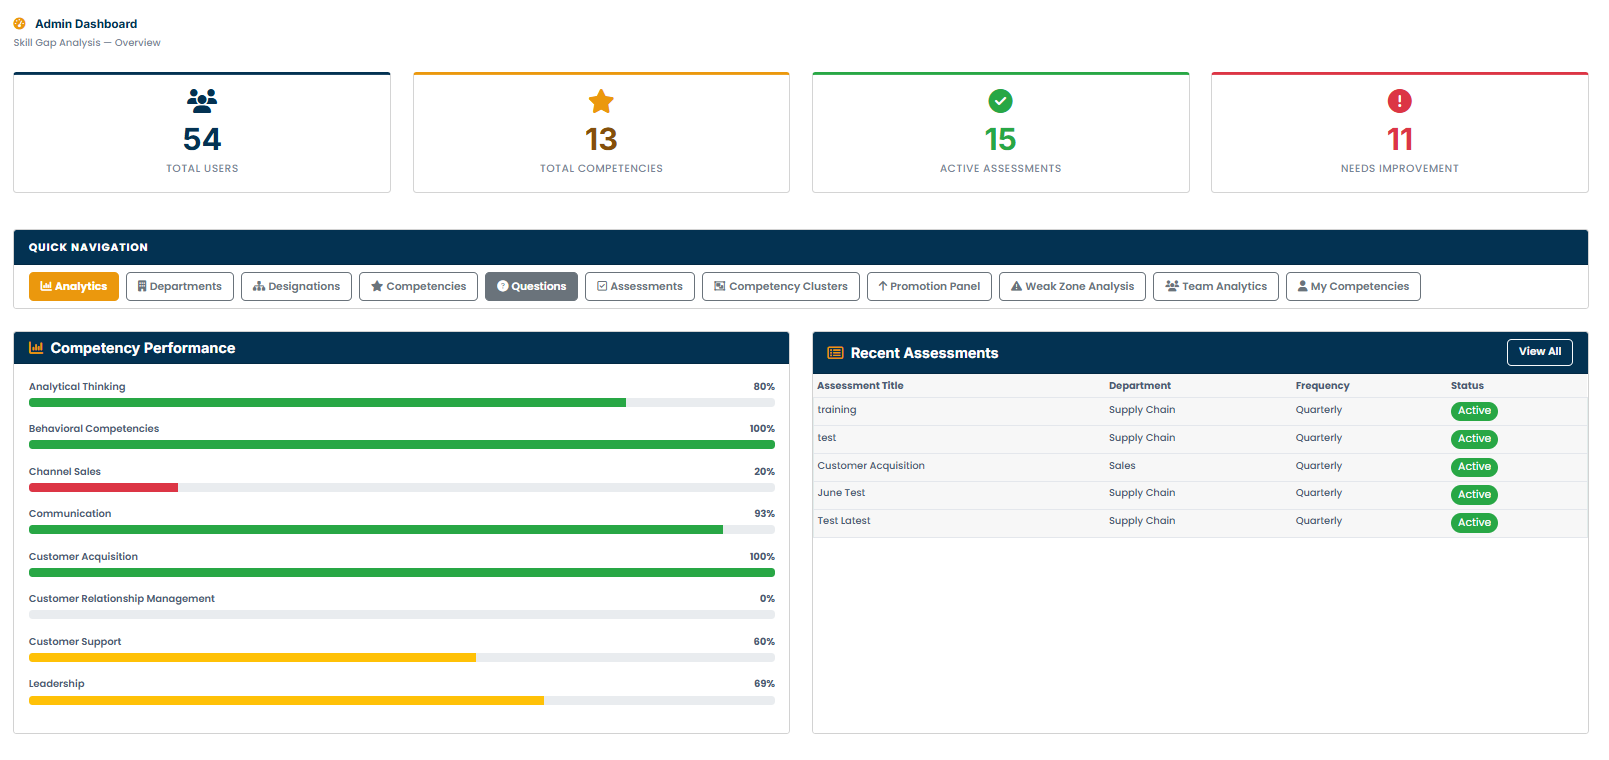The height and width of the screenshot is (760, 1609).
Task: Open Departments from quick navigation
Action: point(180,286)
